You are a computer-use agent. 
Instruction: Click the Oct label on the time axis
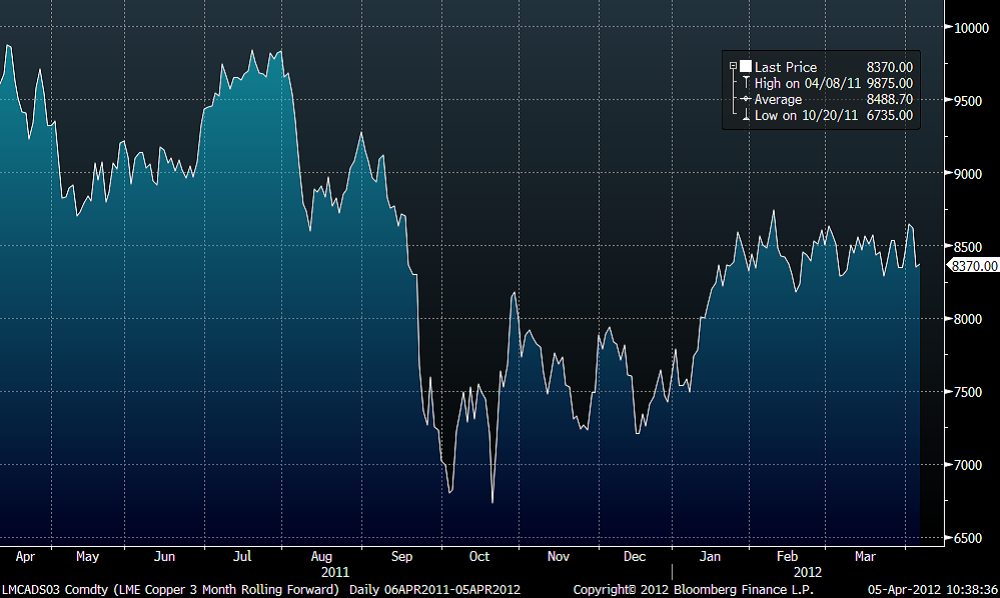click(479, 556)
